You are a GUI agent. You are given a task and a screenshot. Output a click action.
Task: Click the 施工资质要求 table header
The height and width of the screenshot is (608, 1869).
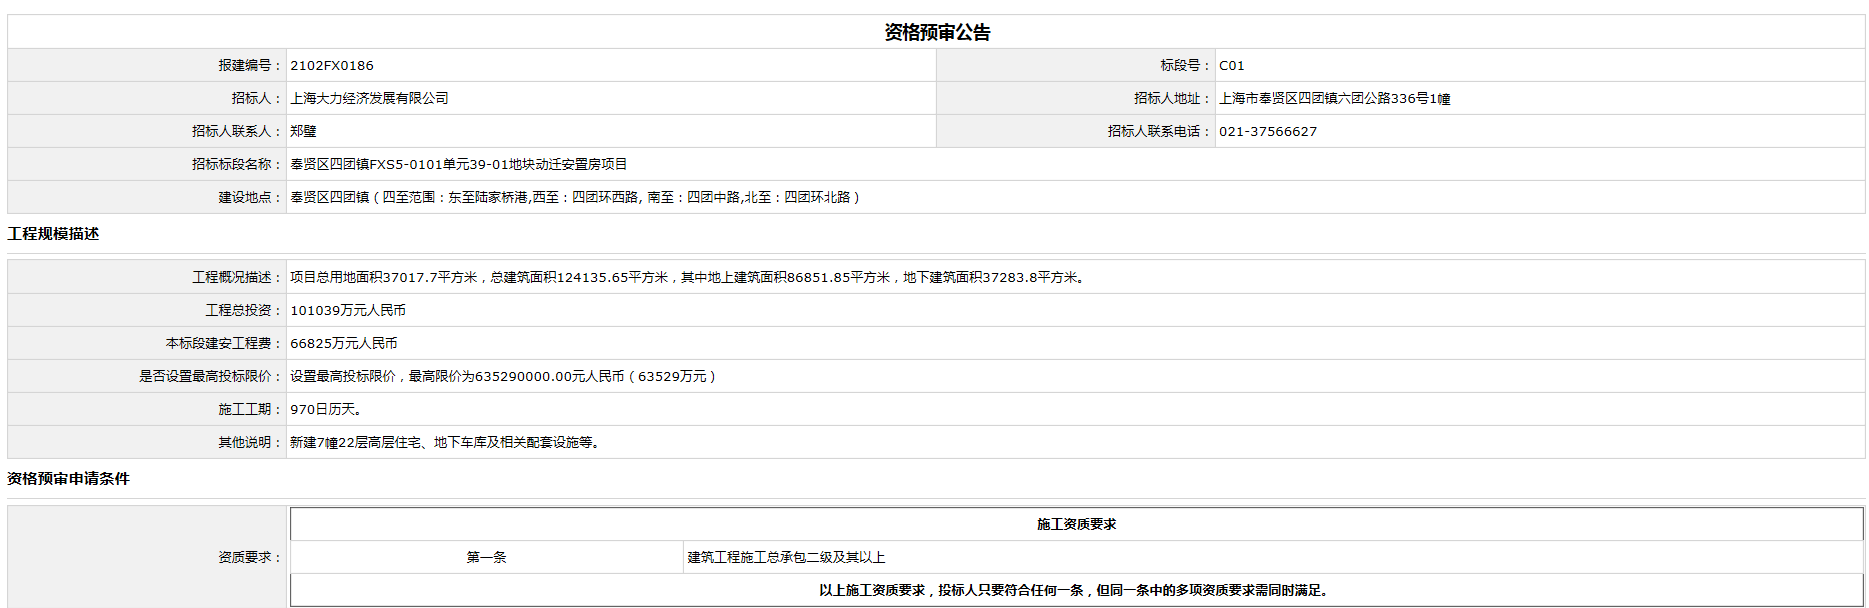pos(1076,525)
